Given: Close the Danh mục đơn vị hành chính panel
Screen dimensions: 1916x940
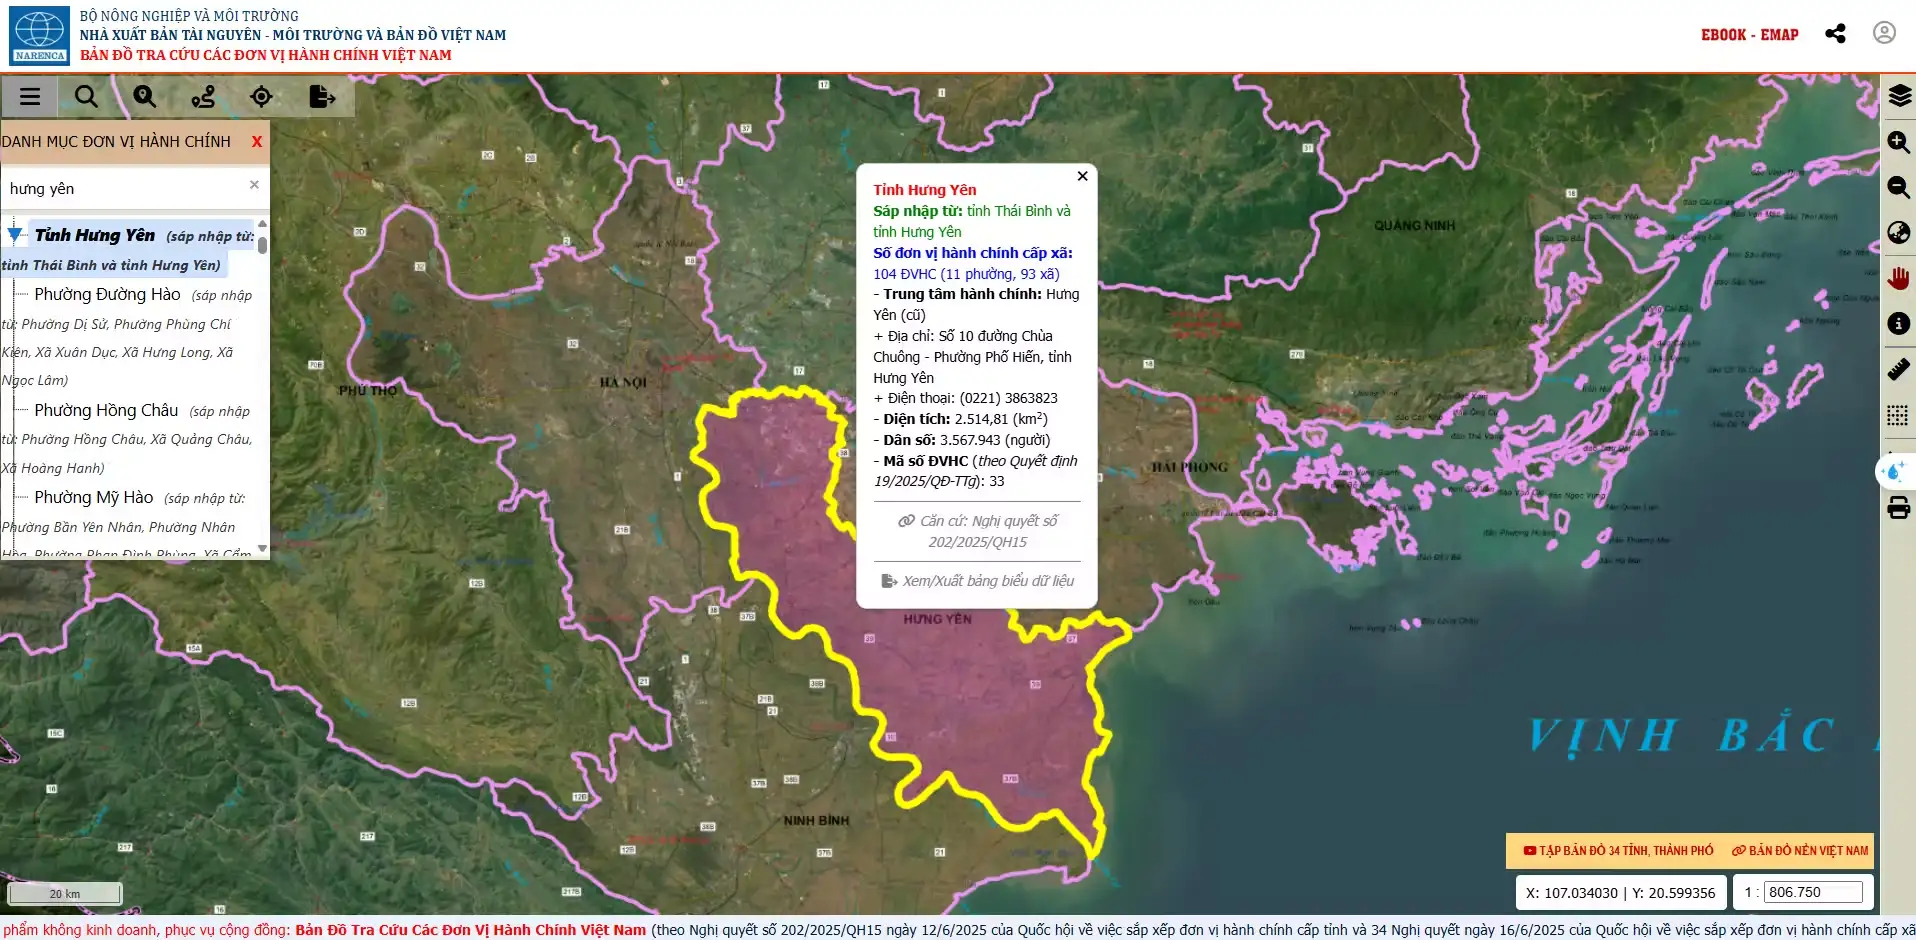Looking at the screenshot, I should click(257, 142).
